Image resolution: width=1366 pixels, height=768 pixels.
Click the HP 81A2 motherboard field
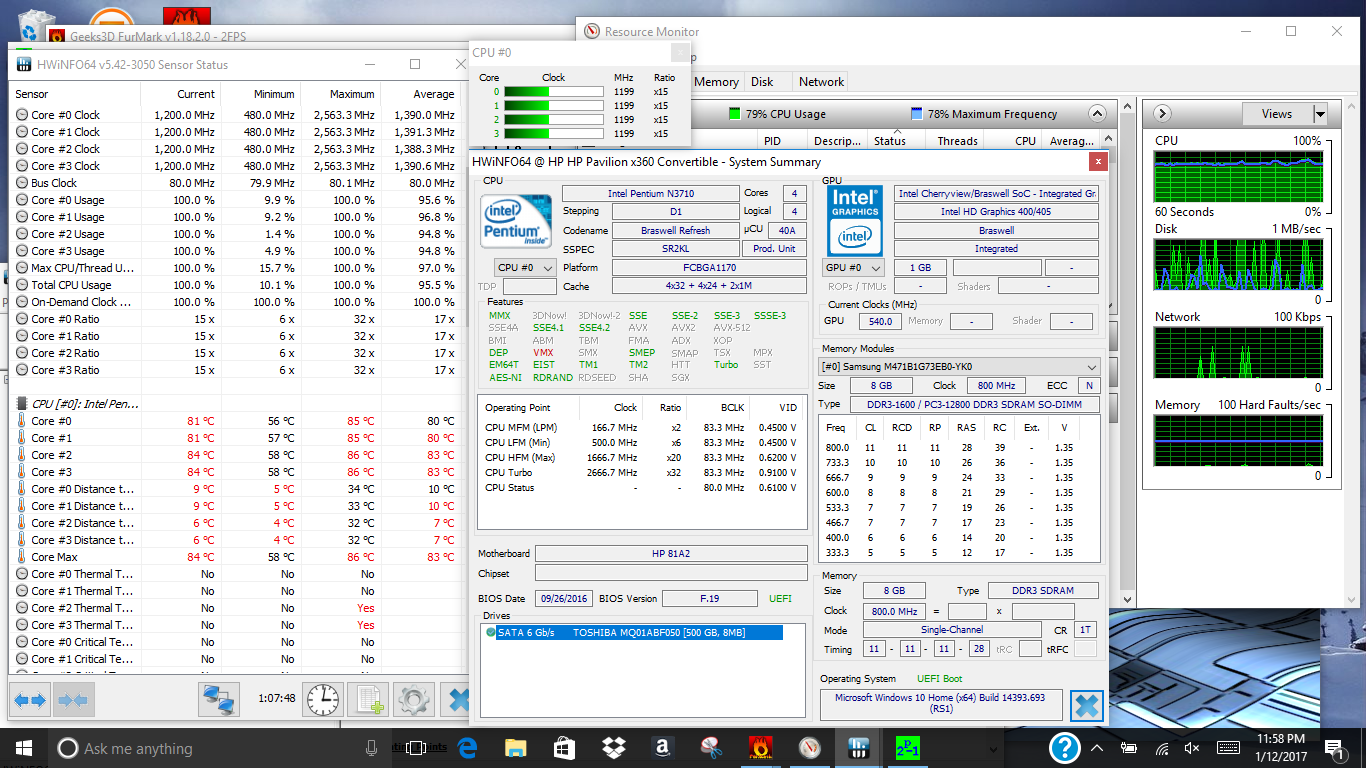point(671,553)
